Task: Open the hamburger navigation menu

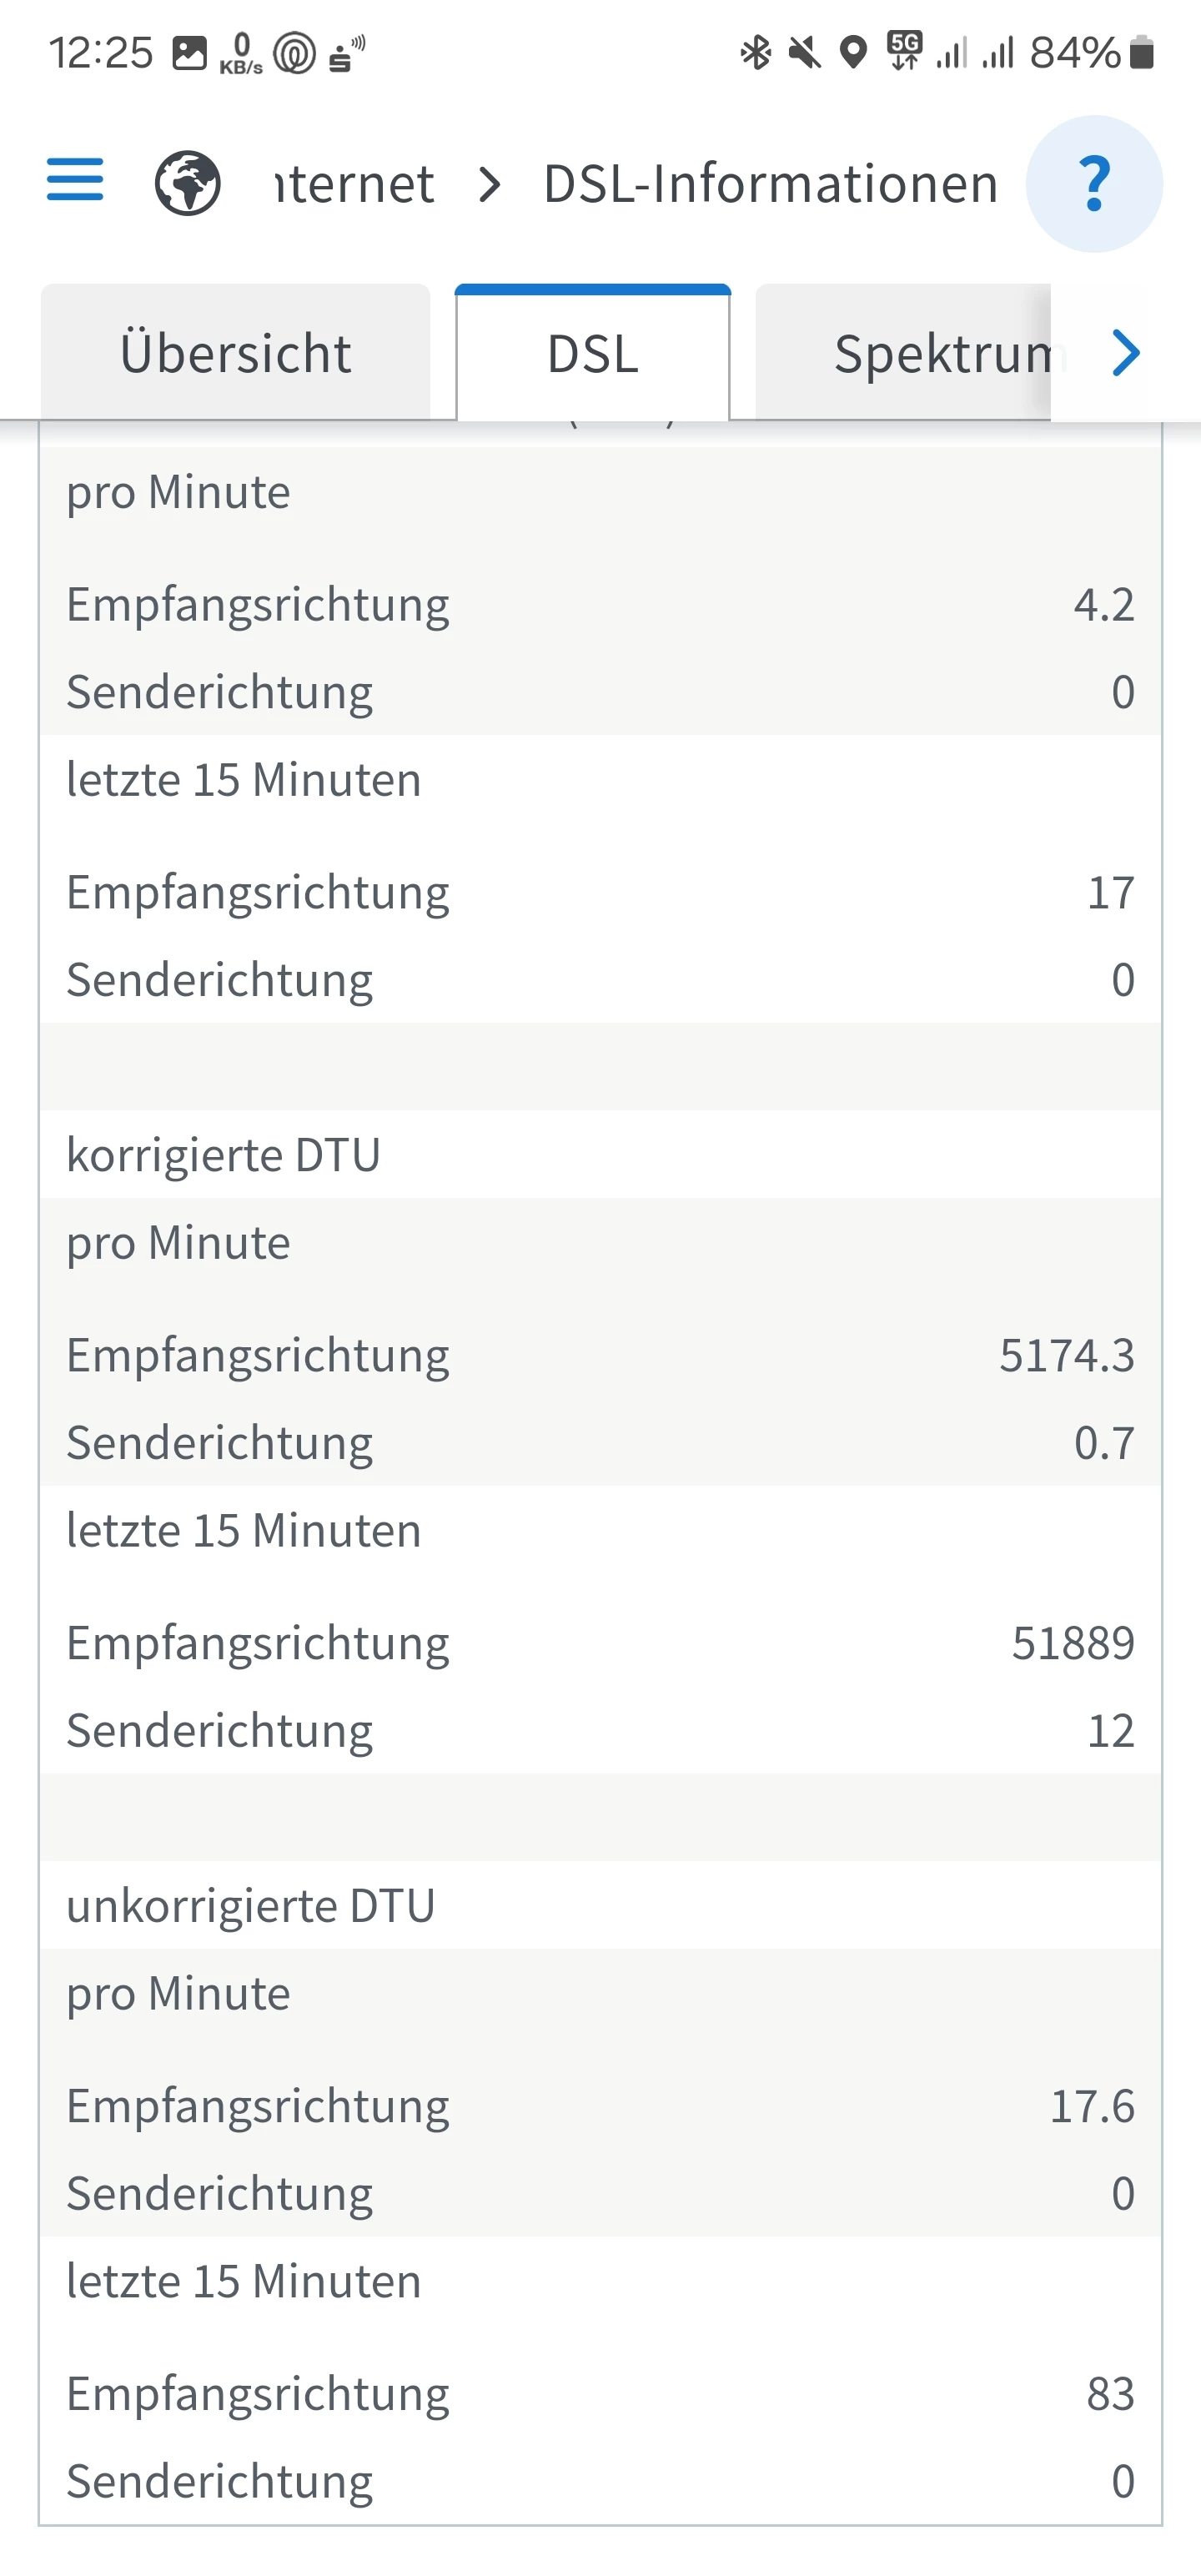Action: point(75,180)
